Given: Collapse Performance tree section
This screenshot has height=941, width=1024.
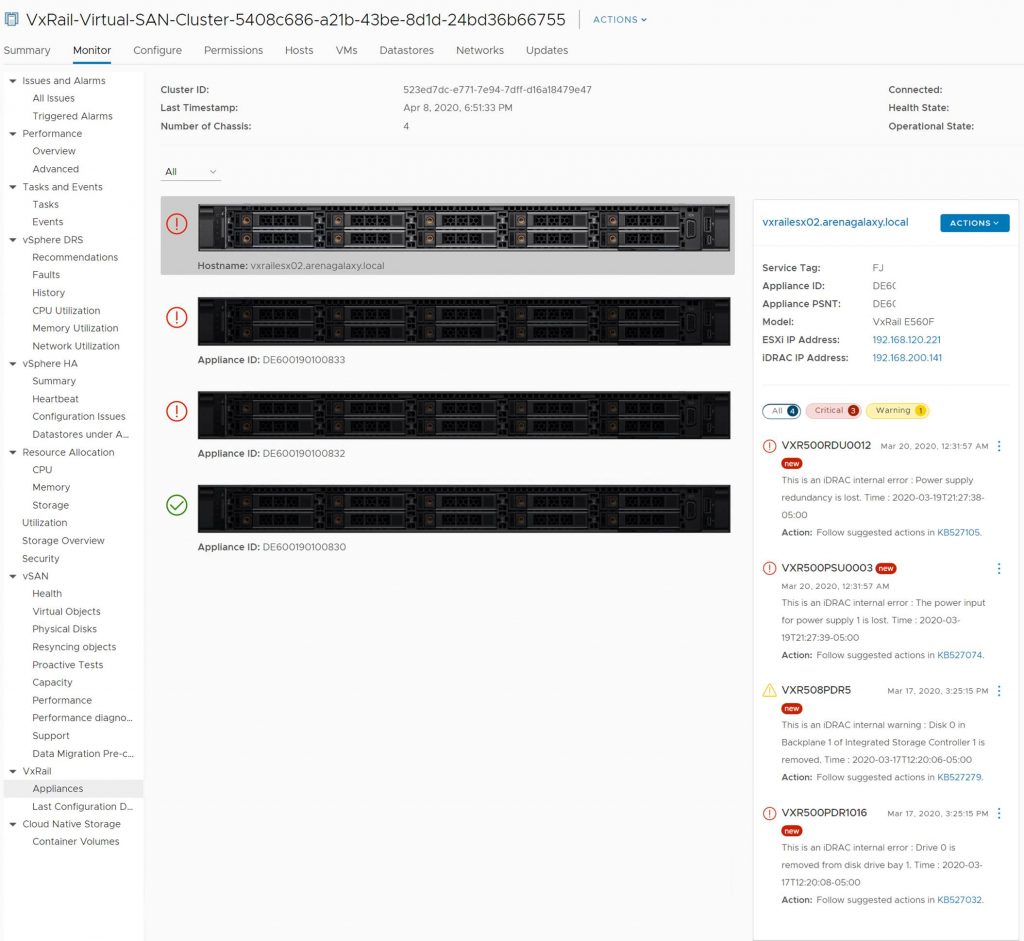Looking at the screenshot, I should pos(12,134).
